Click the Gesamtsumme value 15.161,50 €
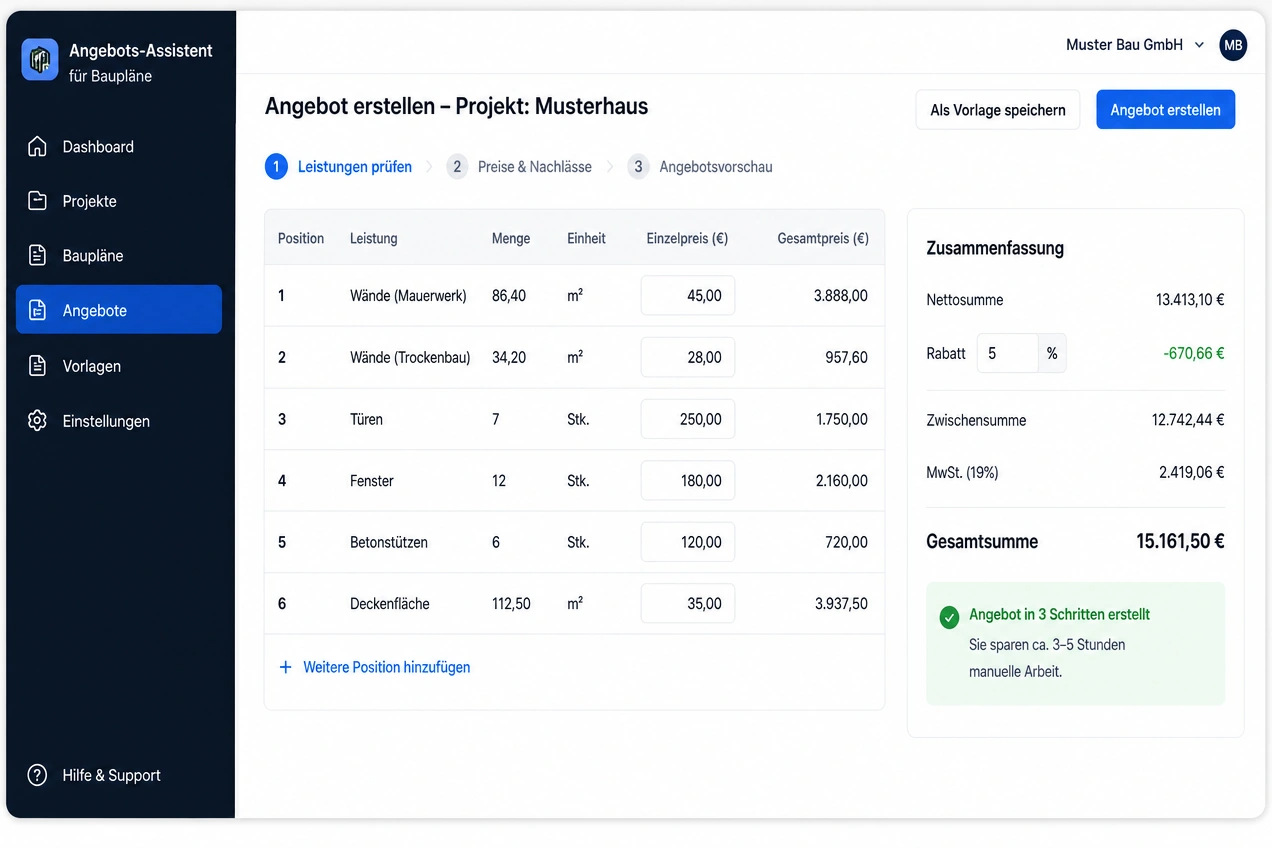 pos(1181,541)
